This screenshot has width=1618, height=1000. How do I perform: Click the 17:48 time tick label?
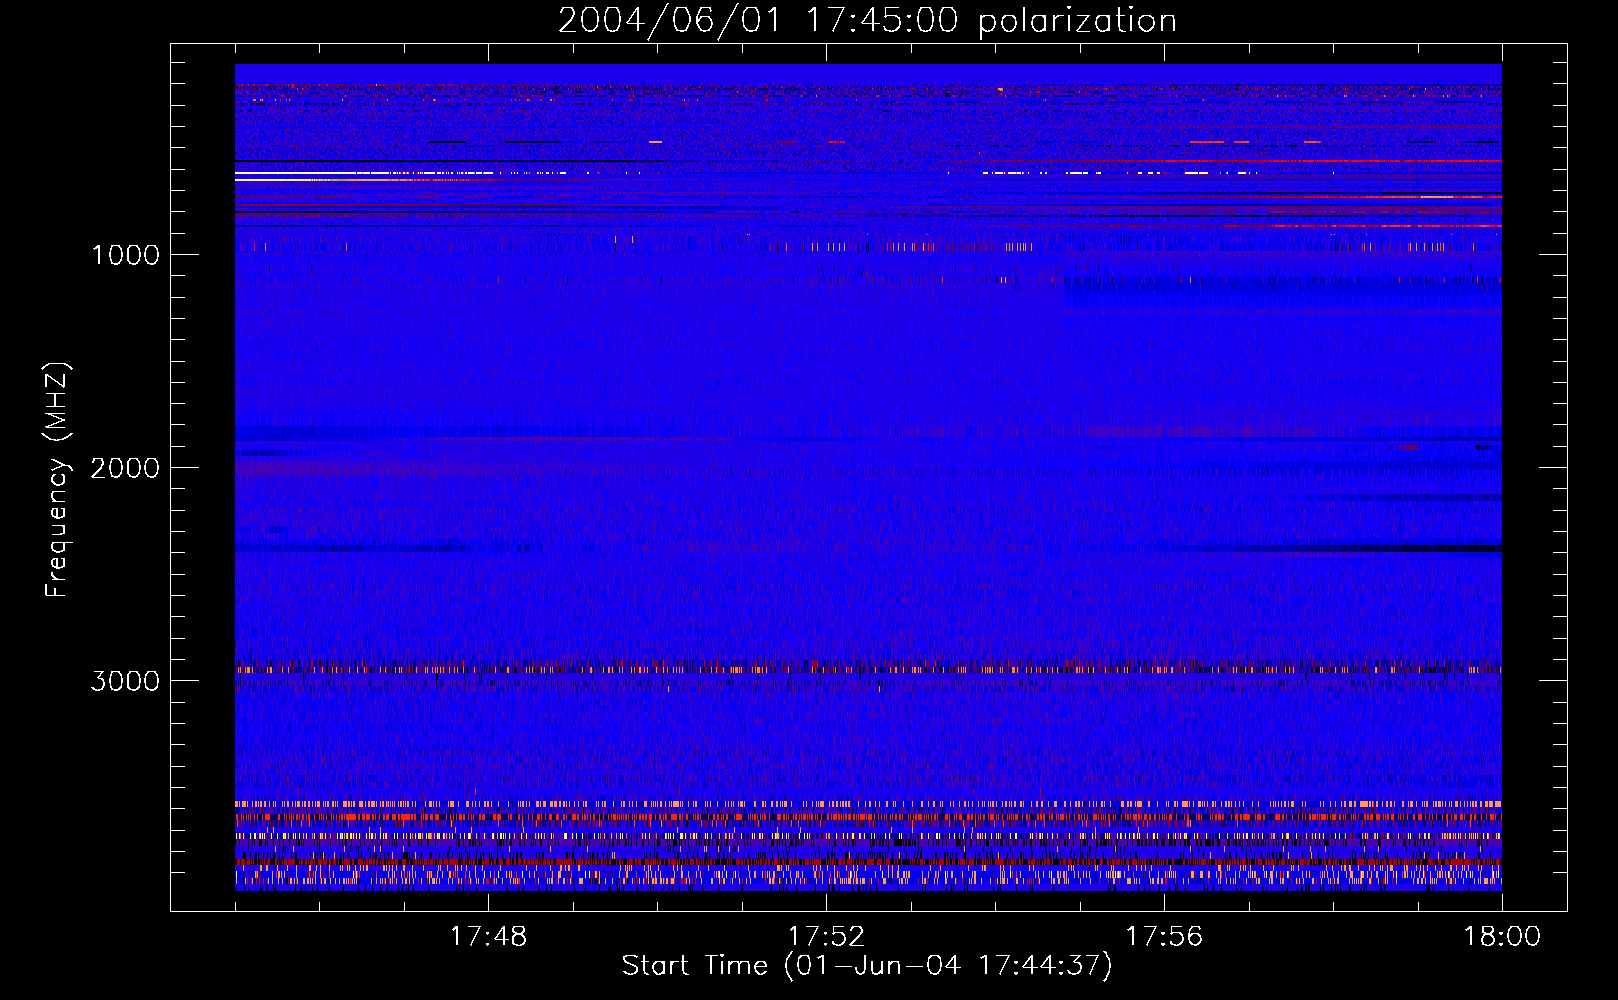tap(488, 937)
